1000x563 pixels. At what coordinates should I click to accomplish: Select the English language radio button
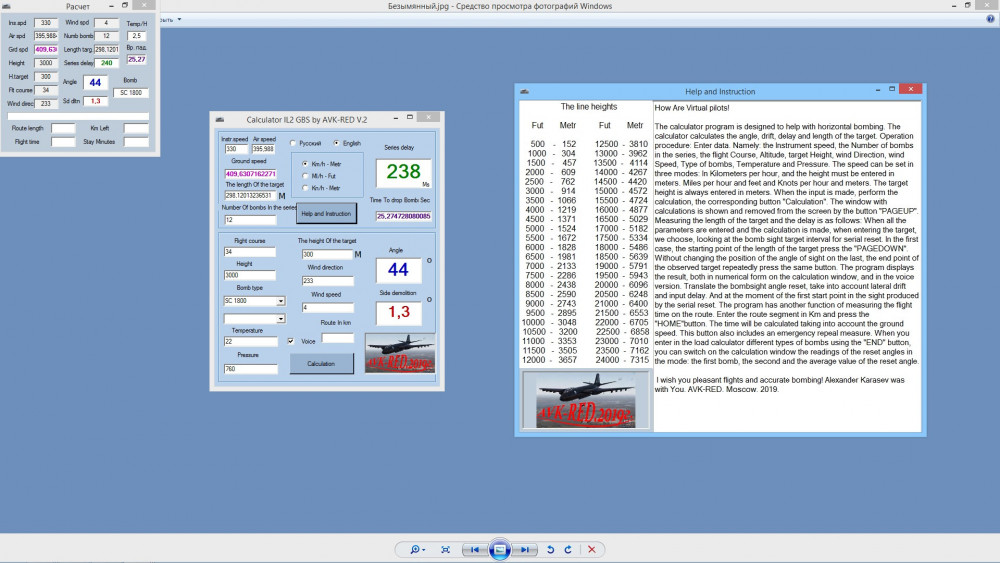(336, 143)
